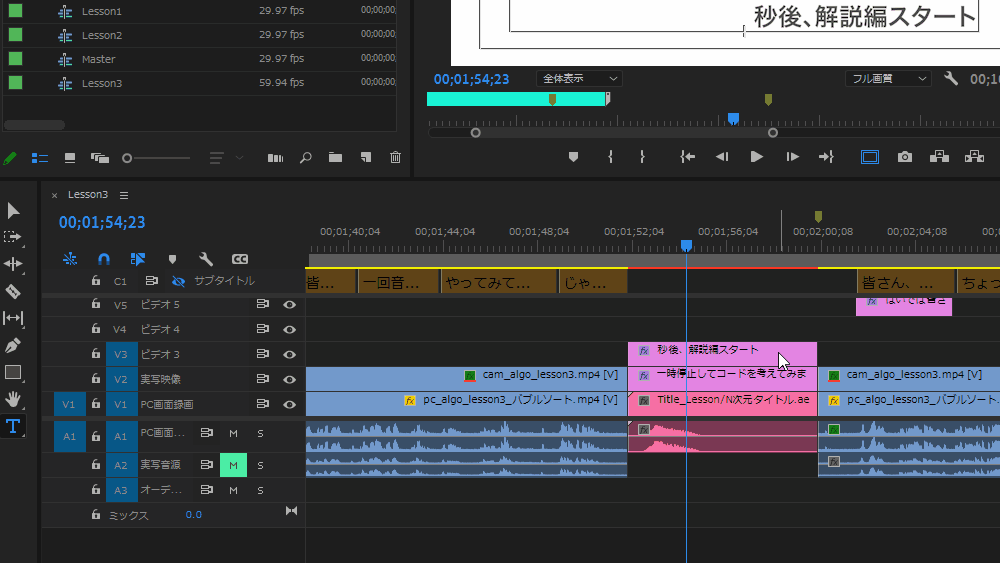The width and height of the screenshot is (1000, 563).
Task: Select the Track Select Forward tool
Action: click(13, 237)
